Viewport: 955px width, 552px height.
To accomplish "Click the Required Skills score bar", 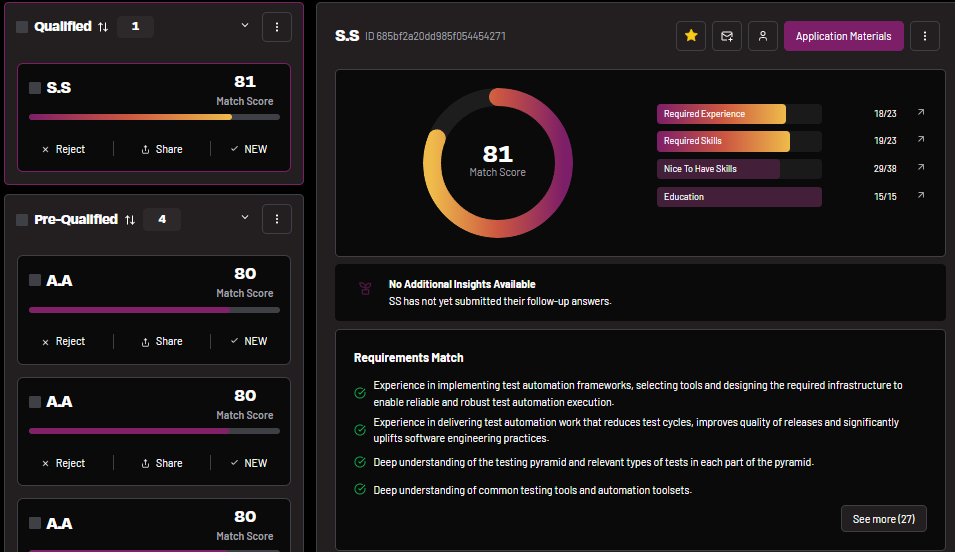I will [x=738, y=141].
